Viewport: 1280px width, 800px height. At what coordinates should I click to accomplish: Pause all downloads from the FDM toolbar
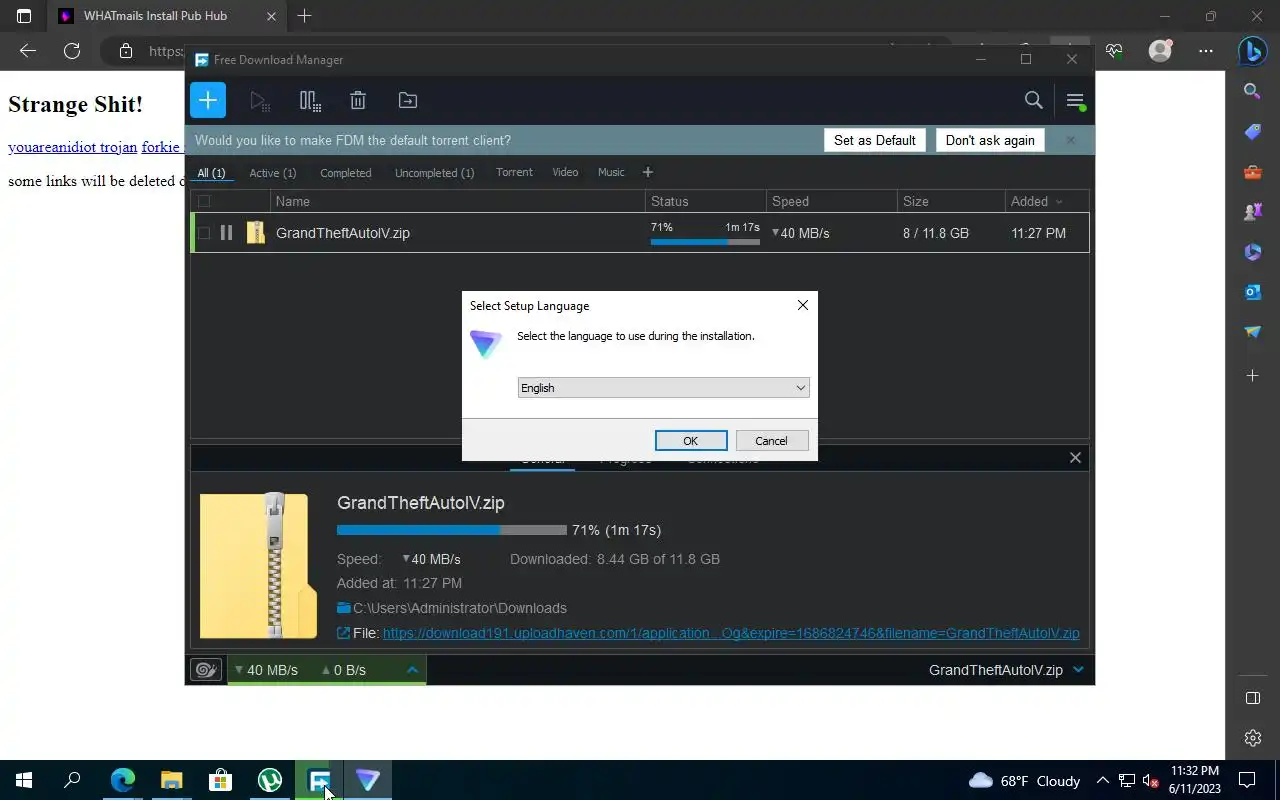(310, 100)
